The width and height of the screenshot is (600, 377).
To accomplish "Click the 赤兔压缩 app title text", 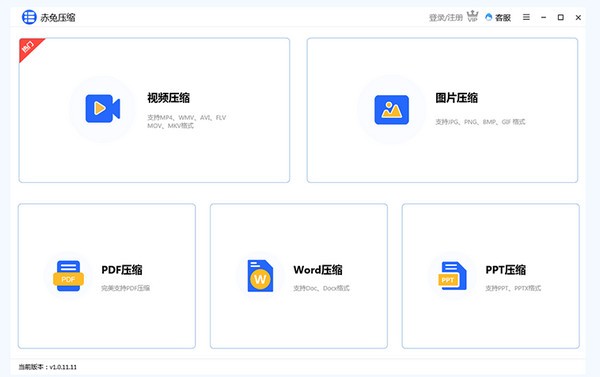I will (x=58, y=18).
